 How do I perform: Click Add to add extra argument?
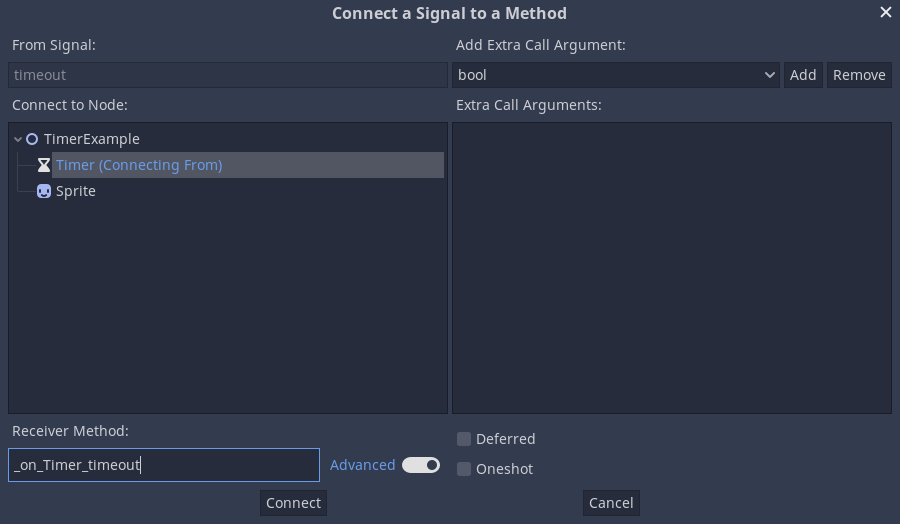click(803, 75)
